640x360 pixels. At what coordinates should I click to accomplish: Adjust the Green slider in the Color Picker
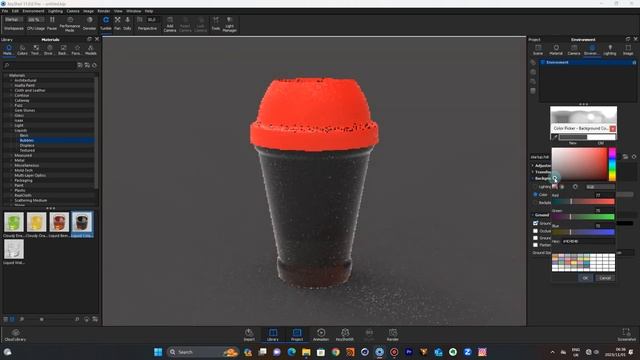[x=583, y=217]
